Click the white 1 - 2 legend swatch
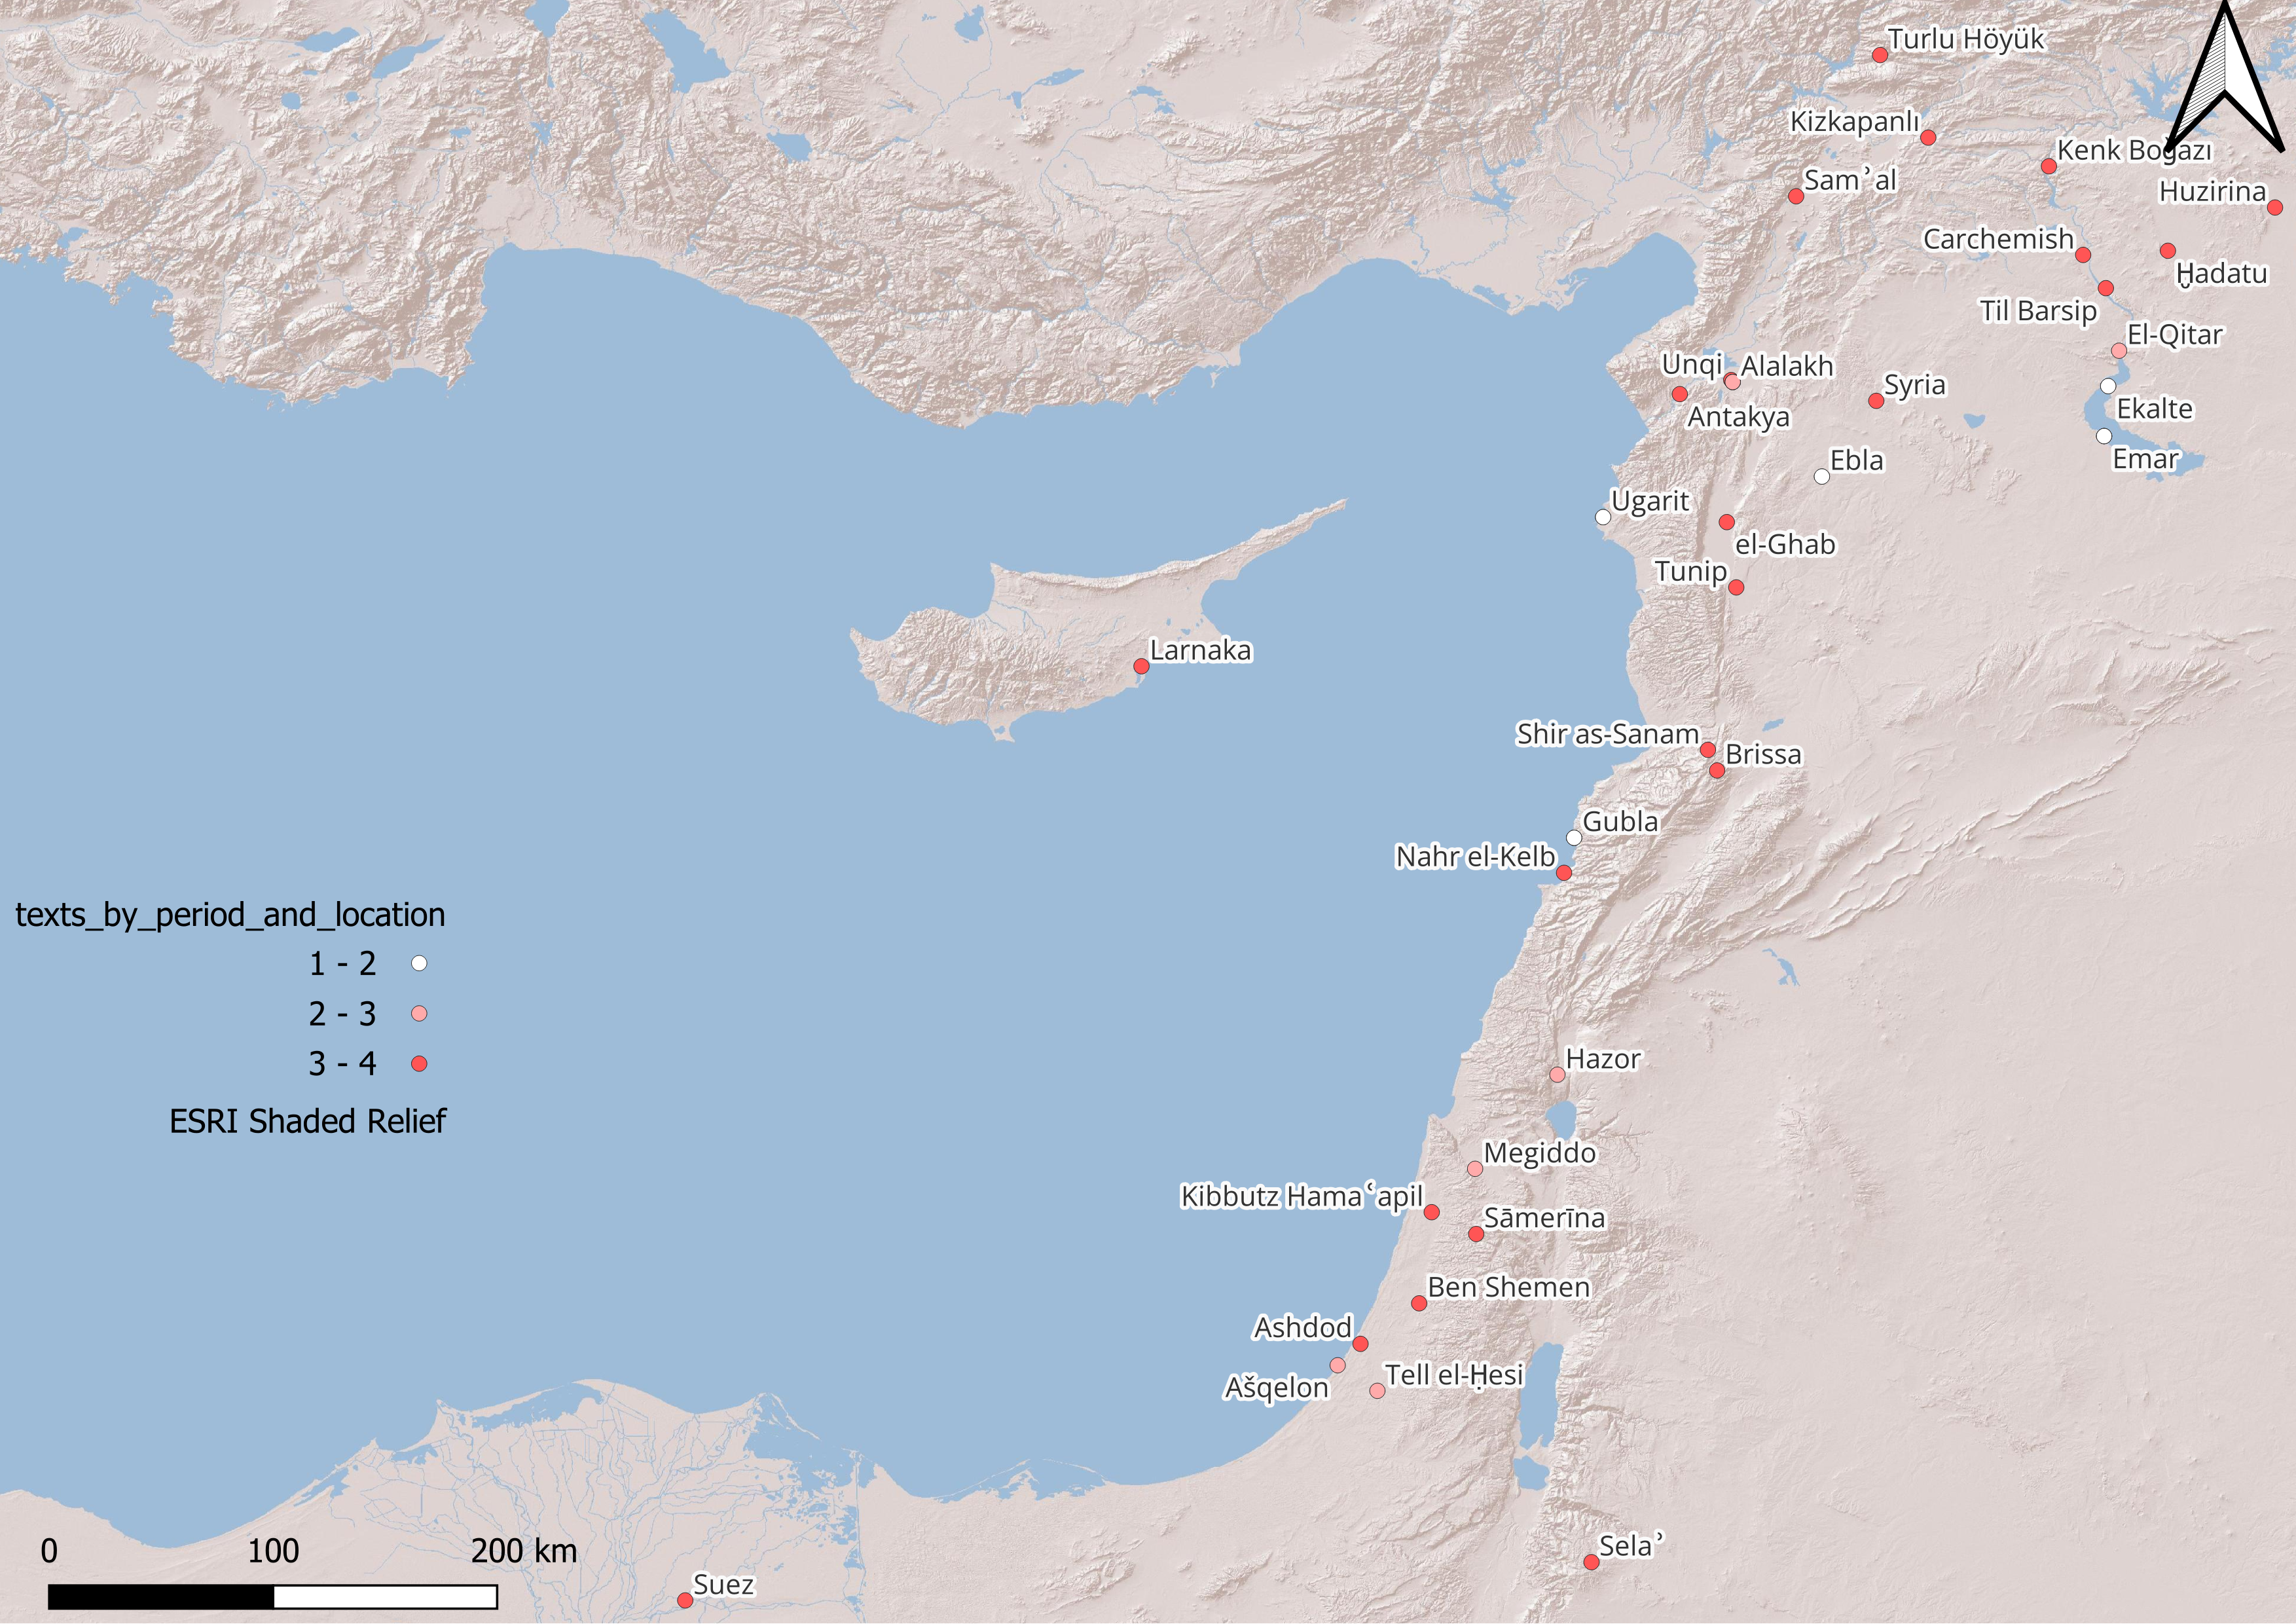Viewport: 2296px width, 1624px height. [x=419, y=963]
